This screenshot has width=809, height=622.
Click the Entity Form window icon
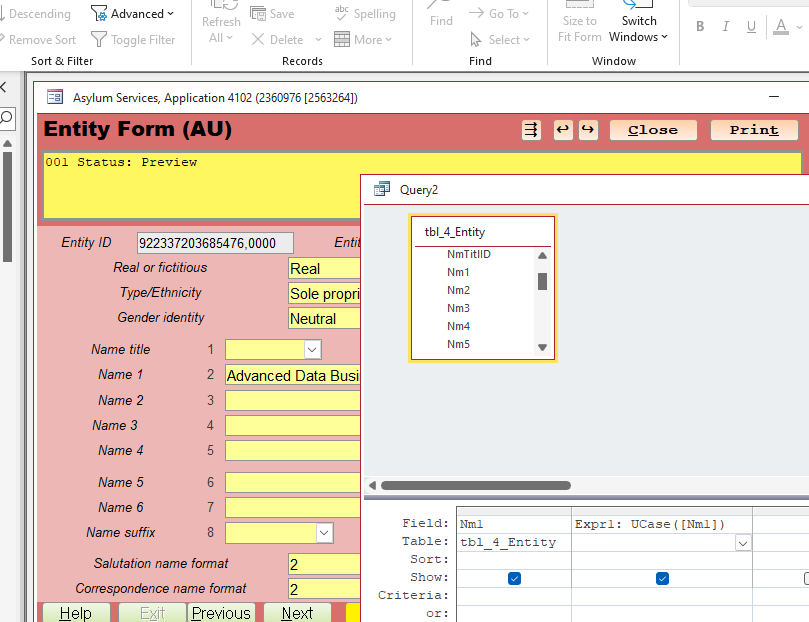coord(55,97)
